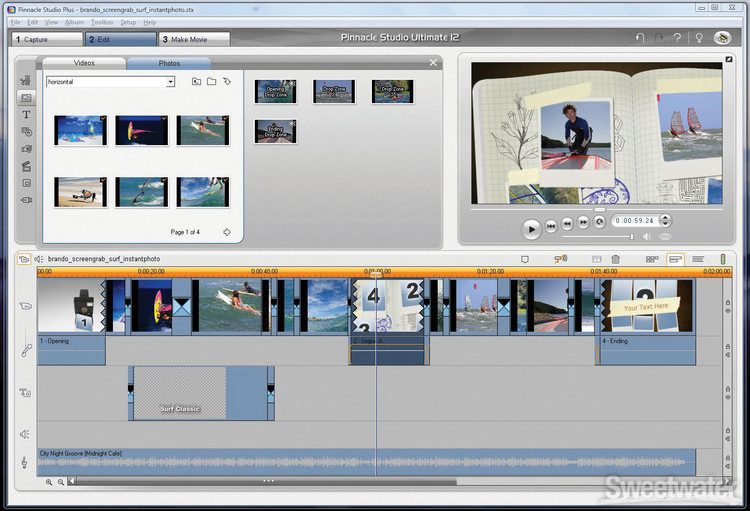Image resolution: width=750 pixels, height=511 pixels.
Task: Click the go up one folder icon
Action: (x=196, y=82)
